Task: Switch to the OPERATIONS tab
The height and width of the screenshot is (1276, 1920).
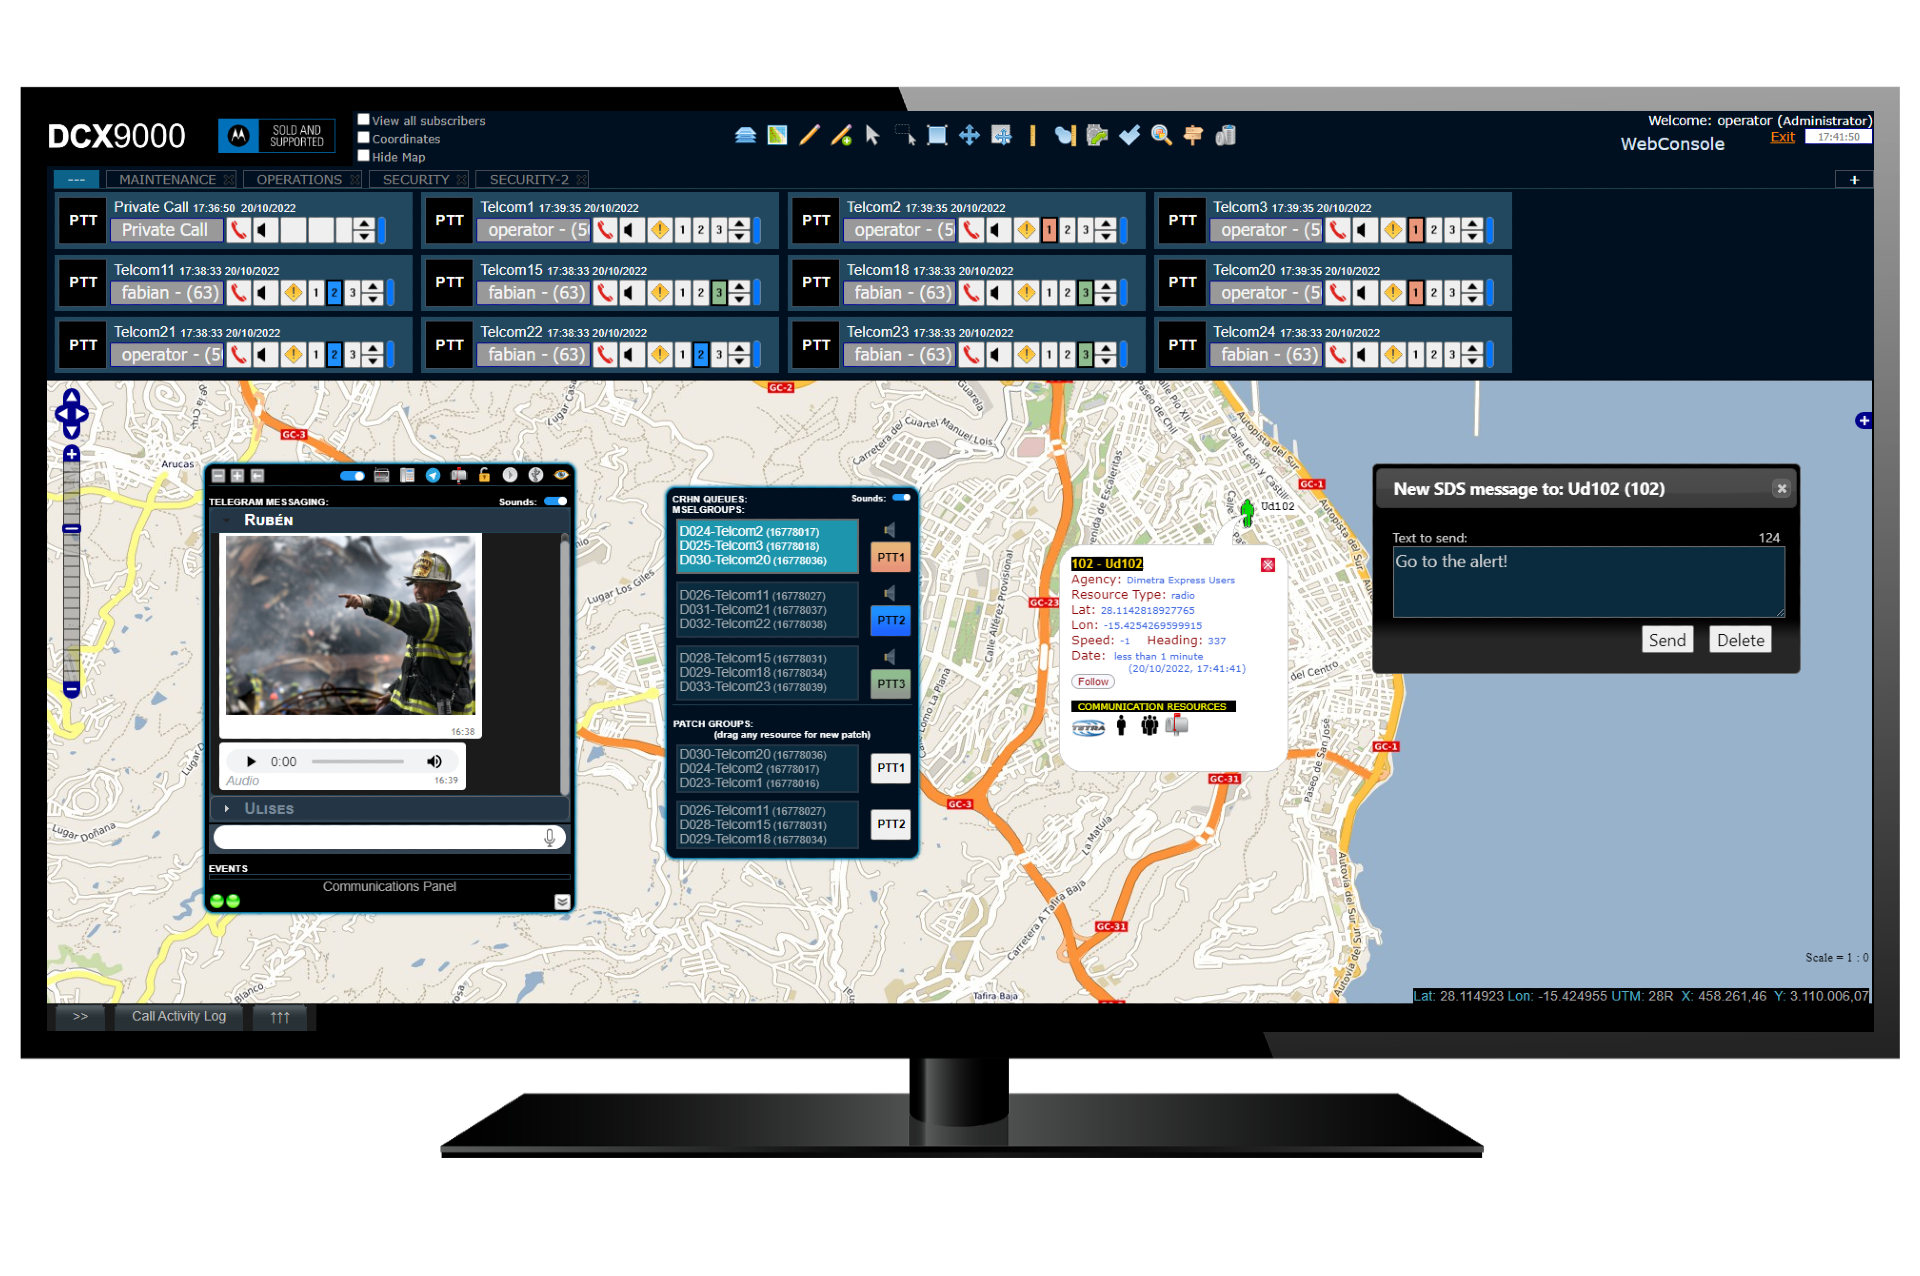Action: coord(298,180)
